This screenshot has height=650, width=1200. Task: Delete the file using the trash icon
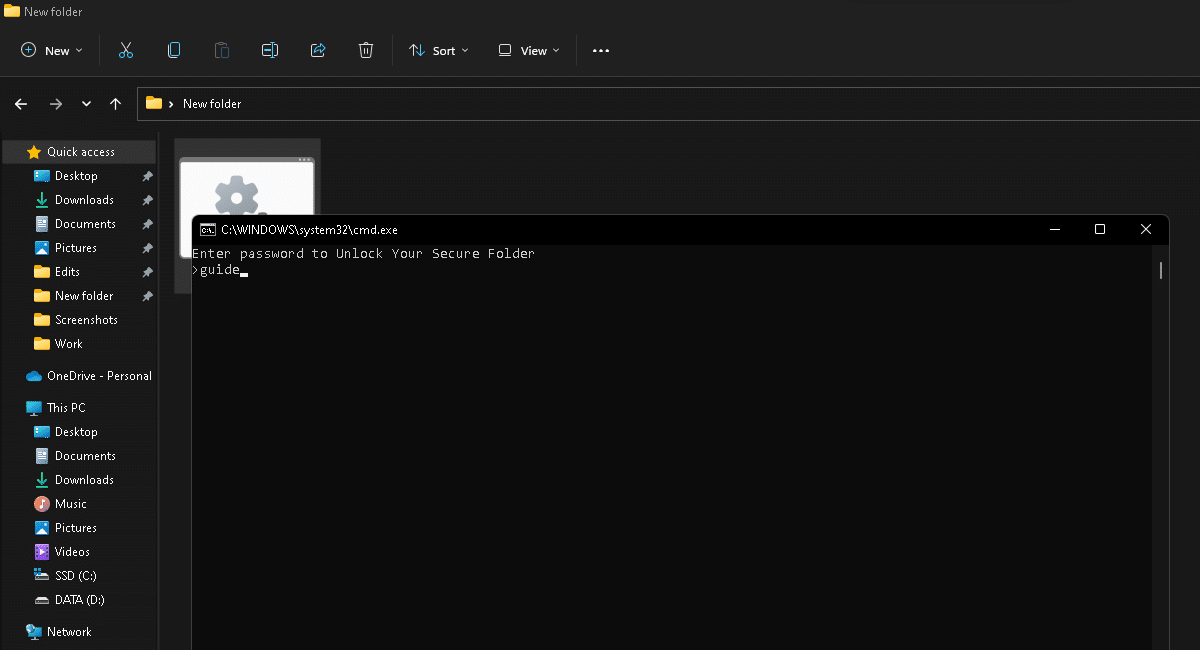pos(365,50)
